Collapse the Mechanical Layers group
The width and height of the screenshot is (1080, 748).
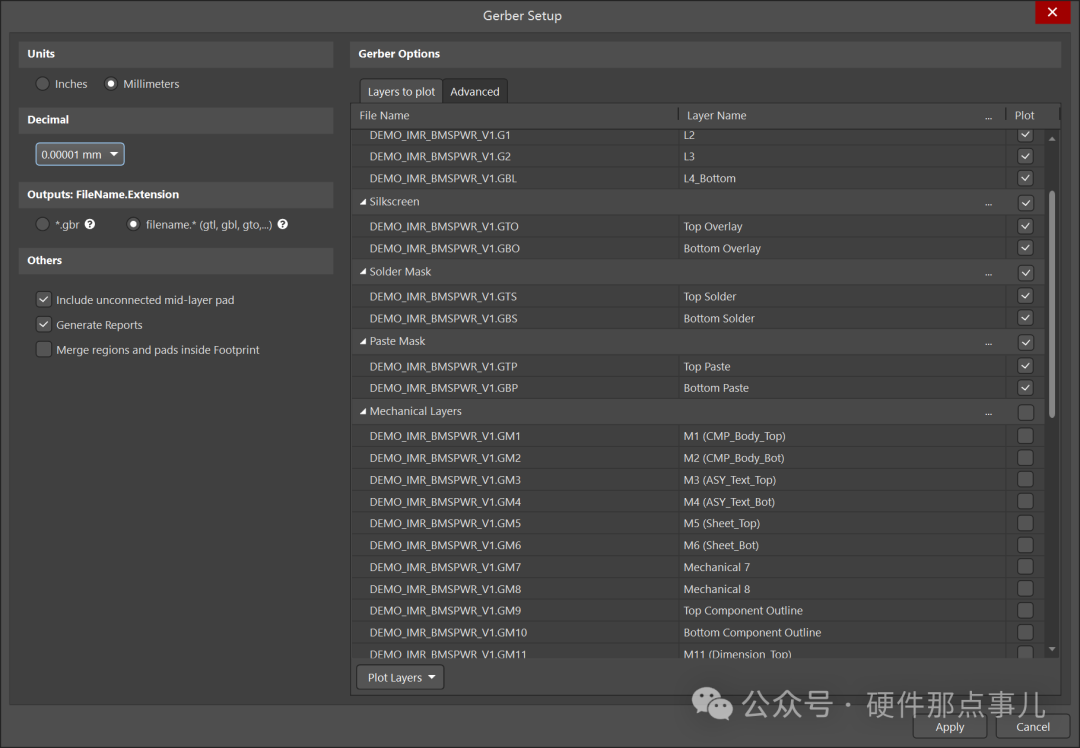[363, 411]
